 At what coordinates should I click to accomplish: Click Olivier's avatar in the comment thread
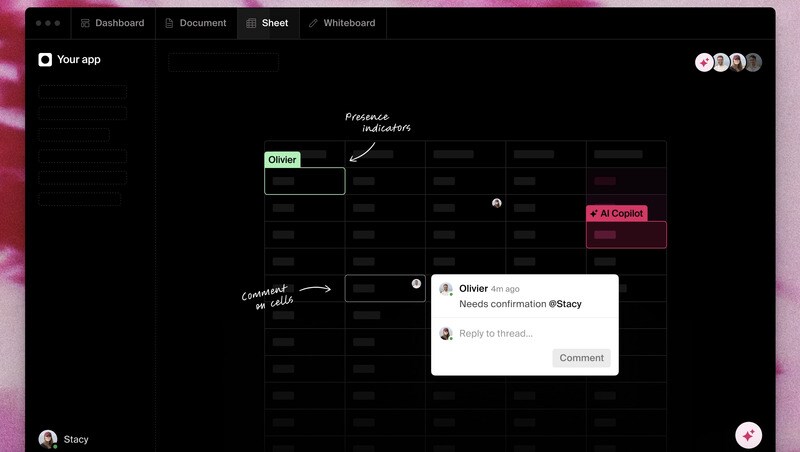click(446, 289)
